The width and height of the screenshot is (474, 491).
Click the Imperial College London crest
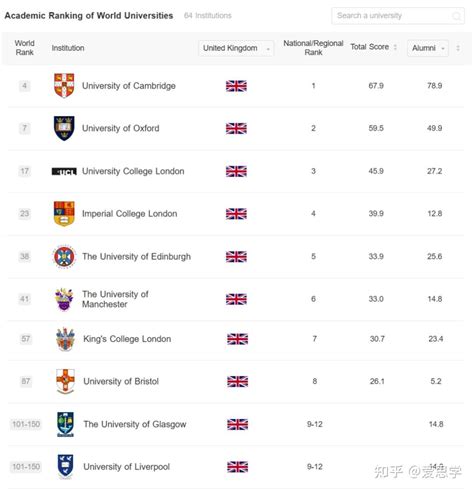64,214
